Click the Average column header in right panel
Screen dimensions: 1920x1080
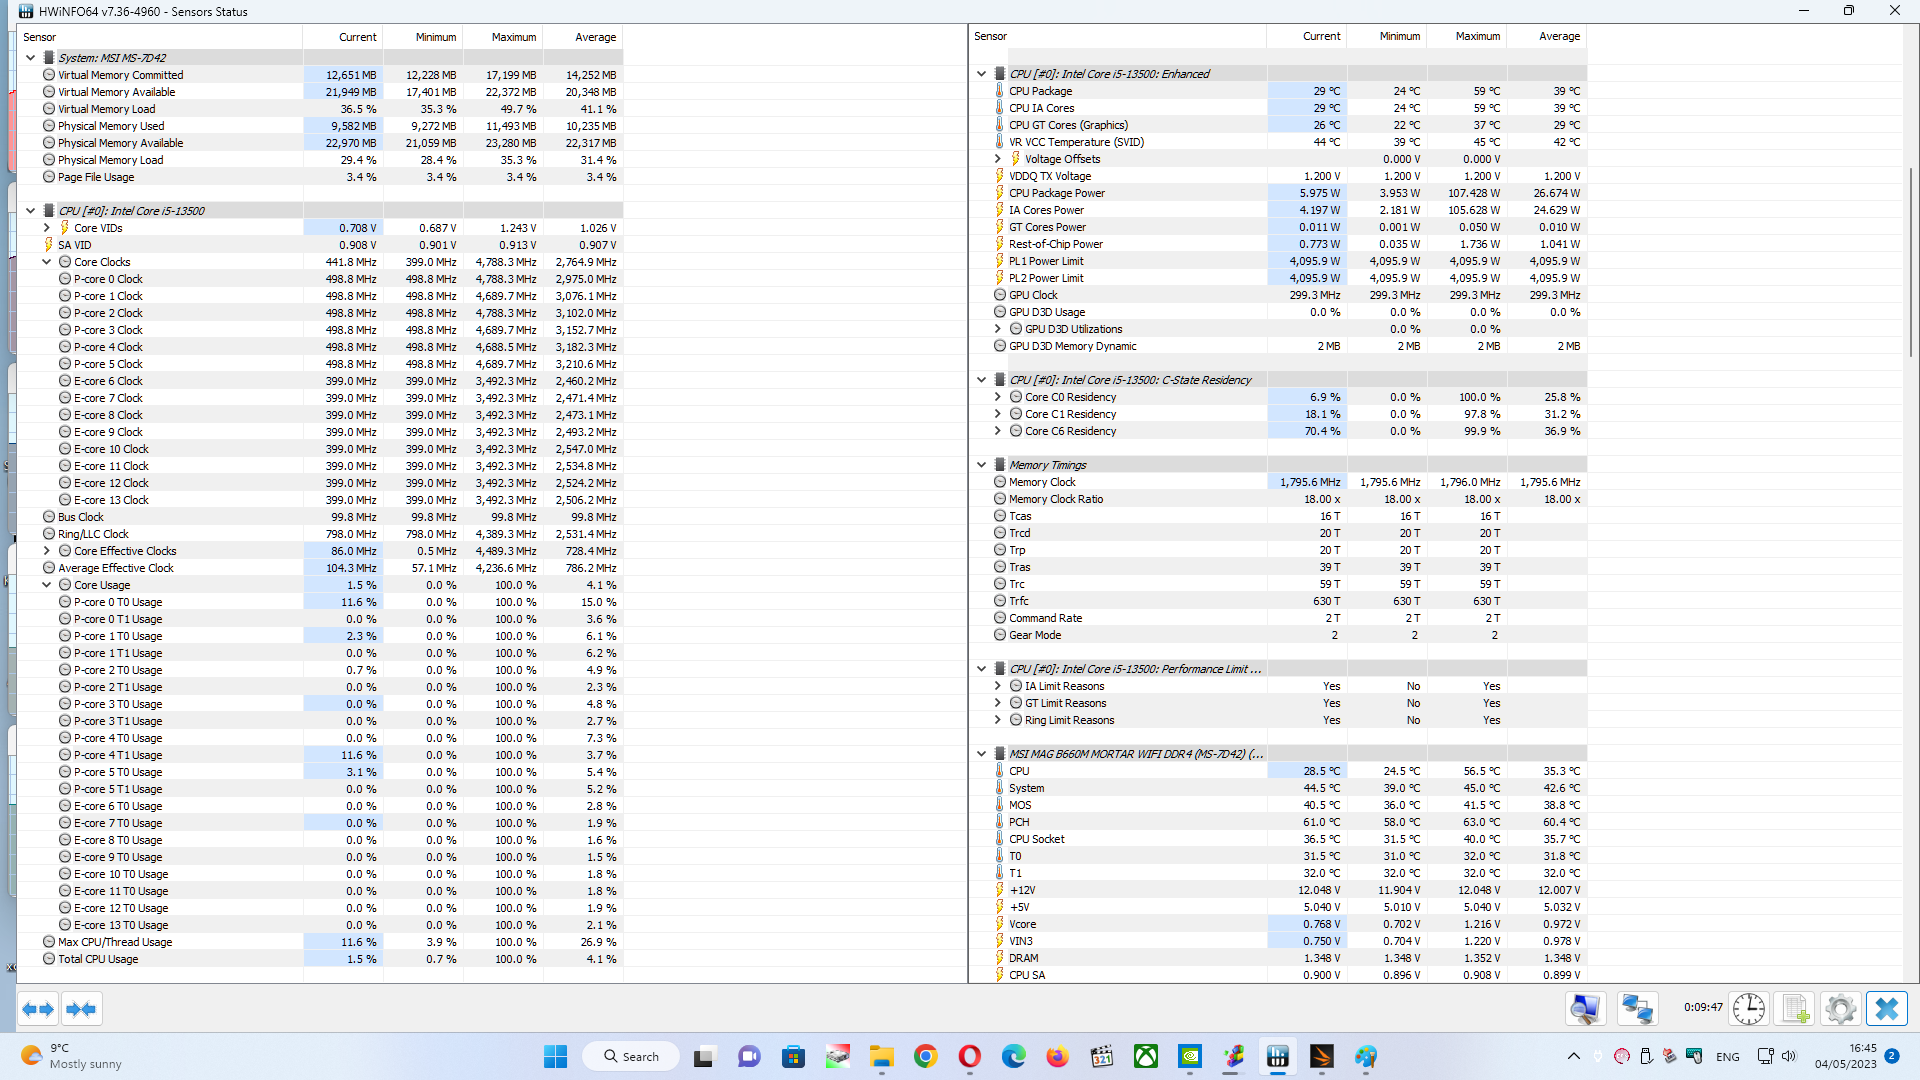[1559, 36]
